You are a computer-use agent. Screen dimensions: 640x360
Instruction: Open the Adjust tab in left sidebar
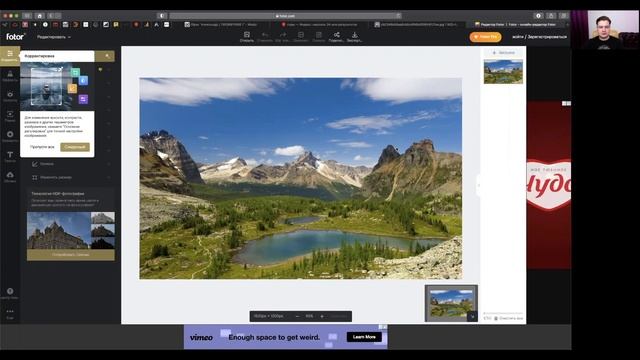(x=10, y=56)
